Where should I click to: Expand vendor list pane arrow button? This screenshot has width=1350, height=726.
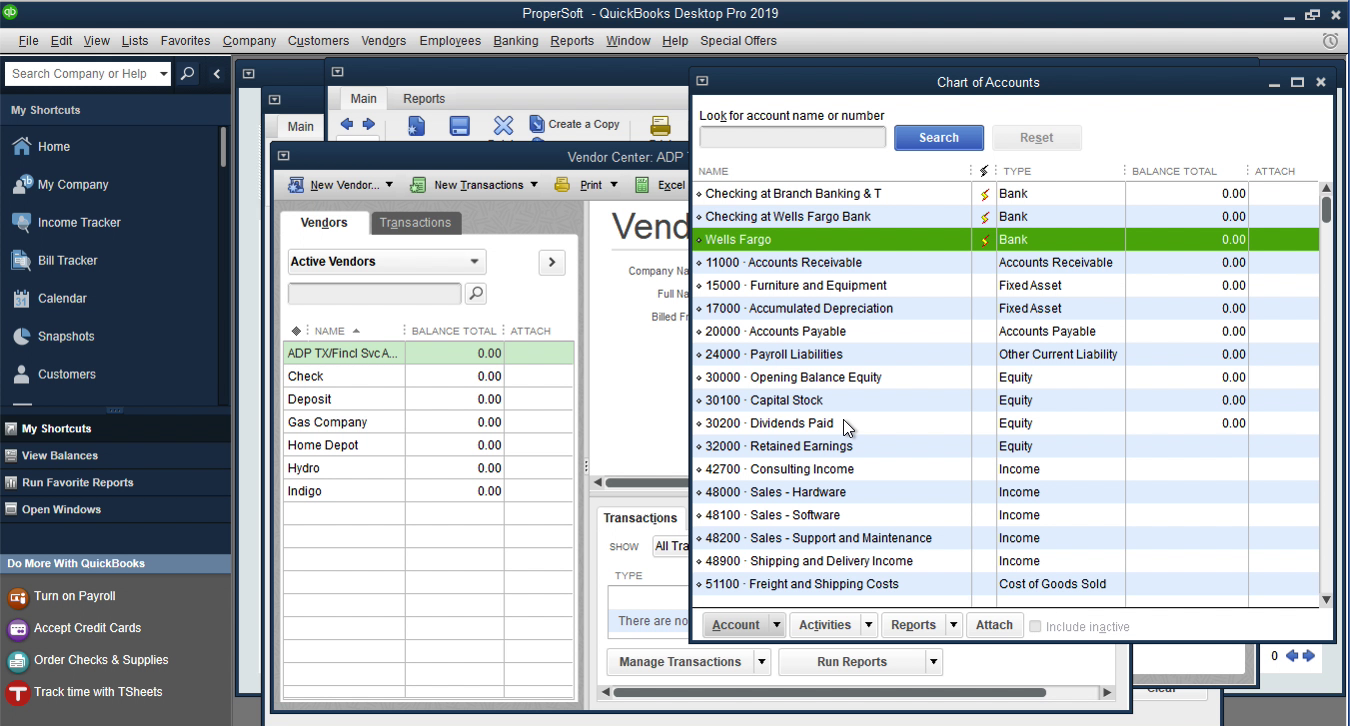tap(552, 262)
